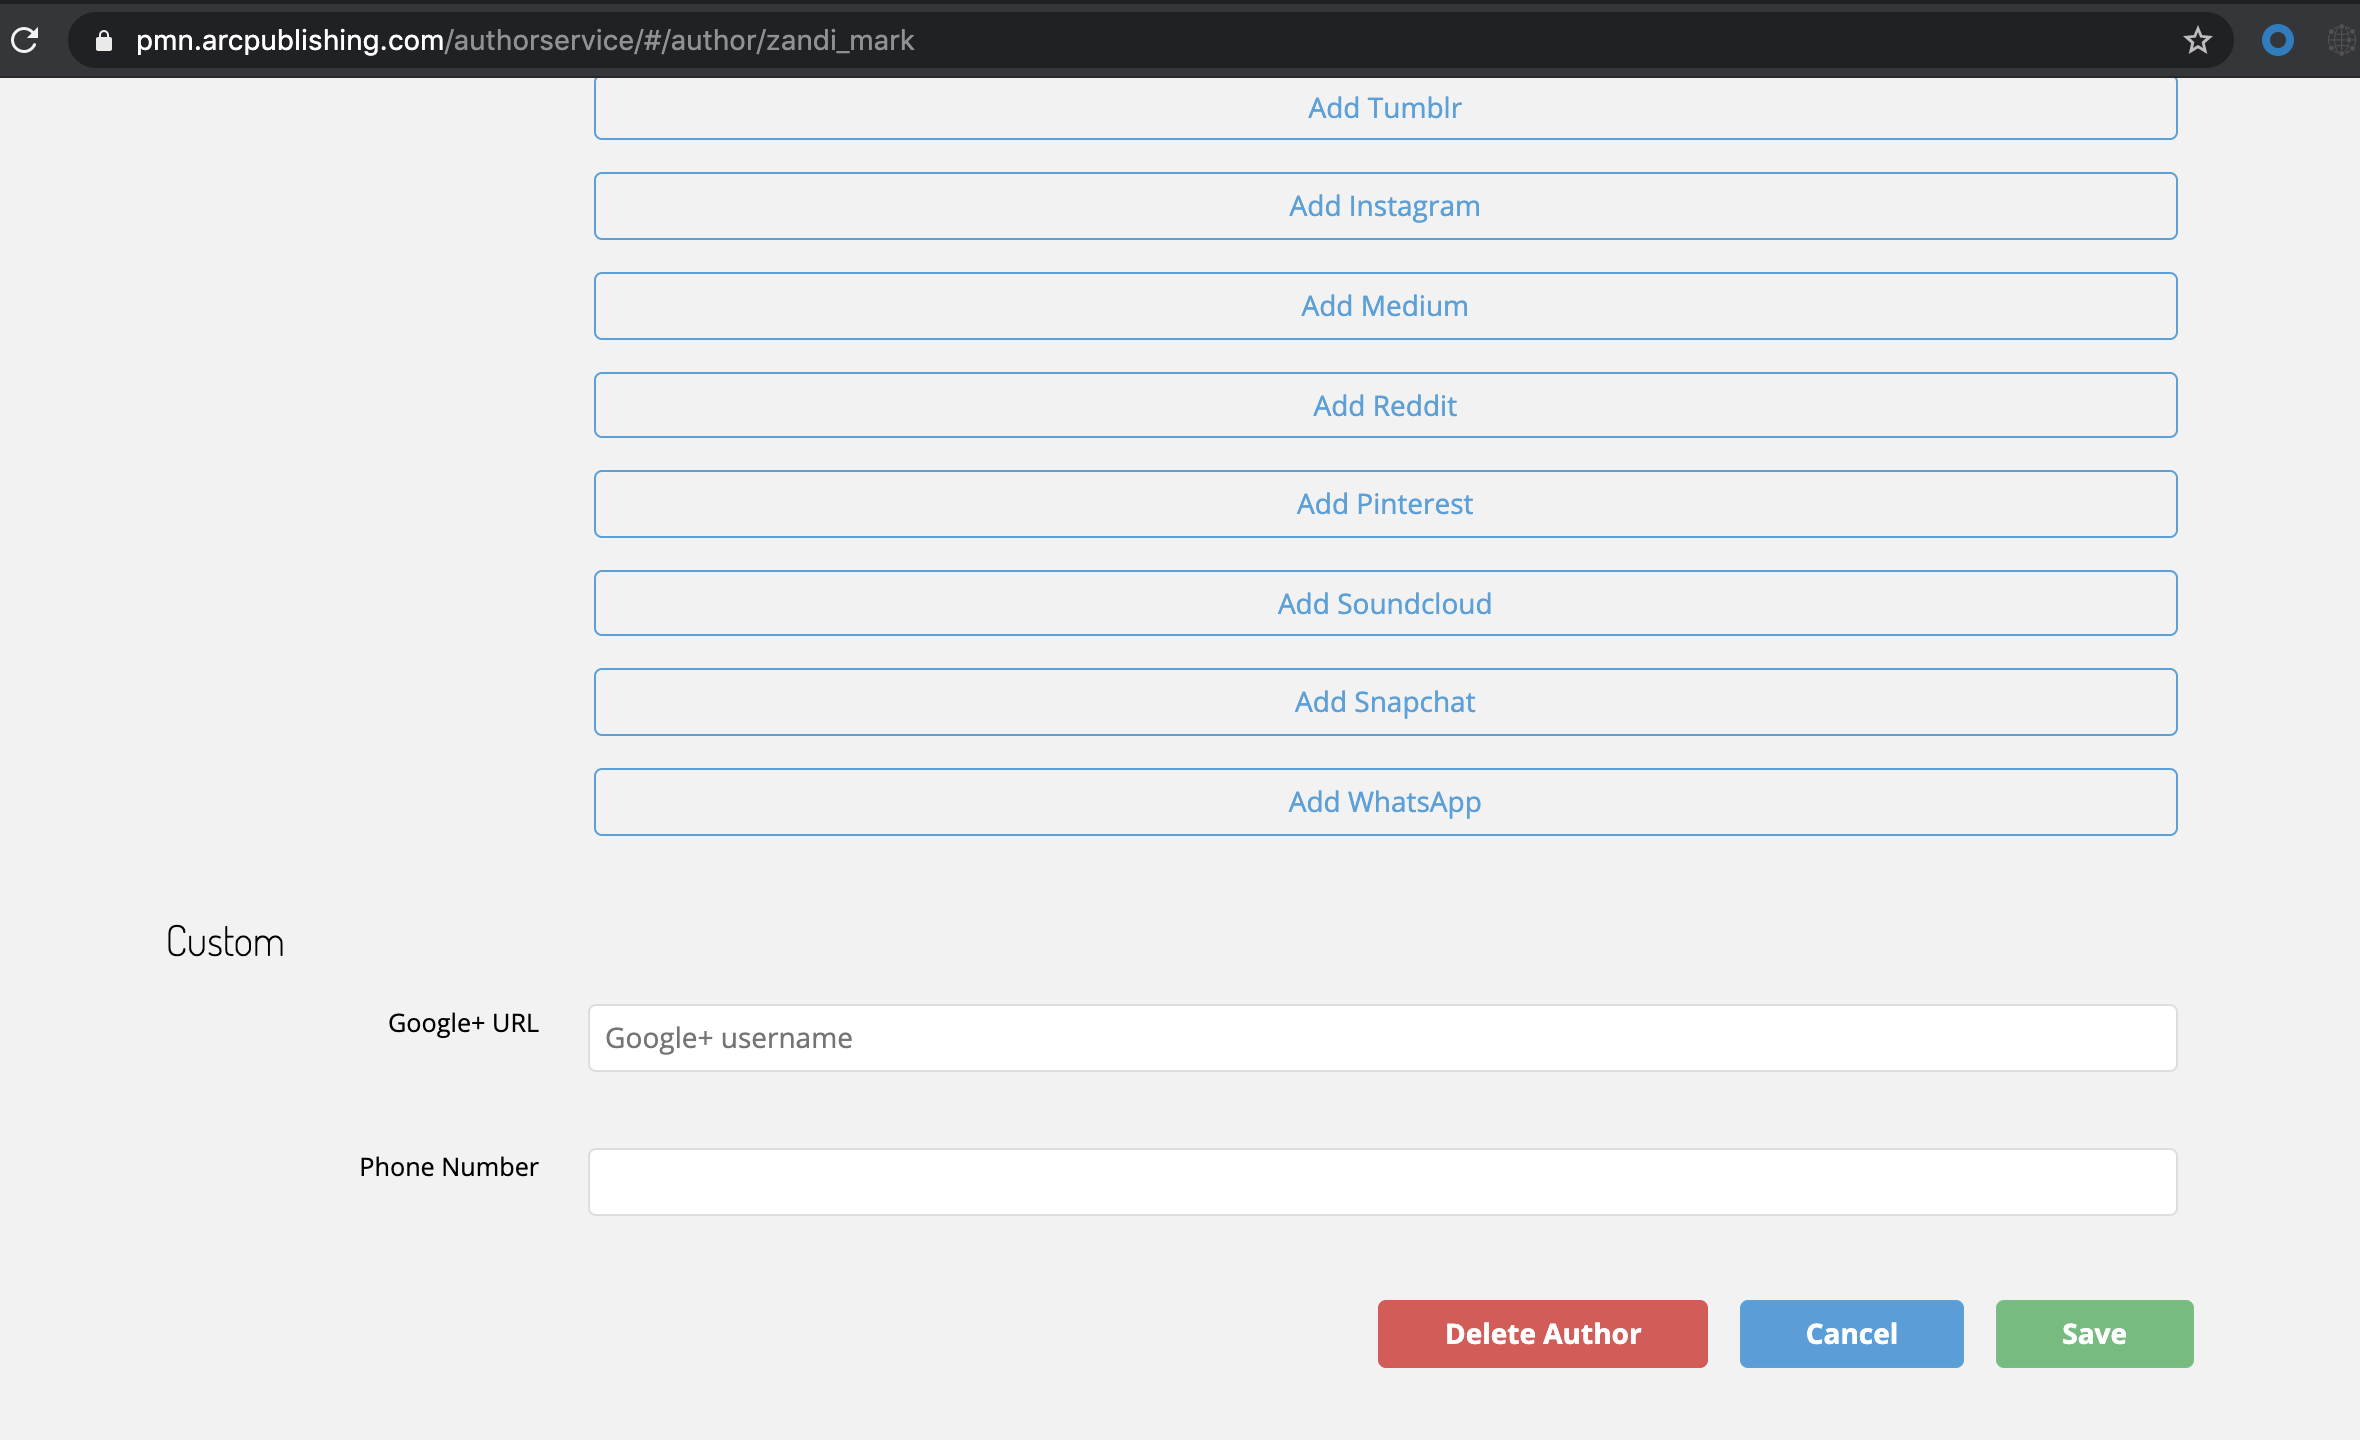The width and height of the screenshot is (2360, 1440).
Task: Add a Medium account
Action: click(x=1385, y=306)
